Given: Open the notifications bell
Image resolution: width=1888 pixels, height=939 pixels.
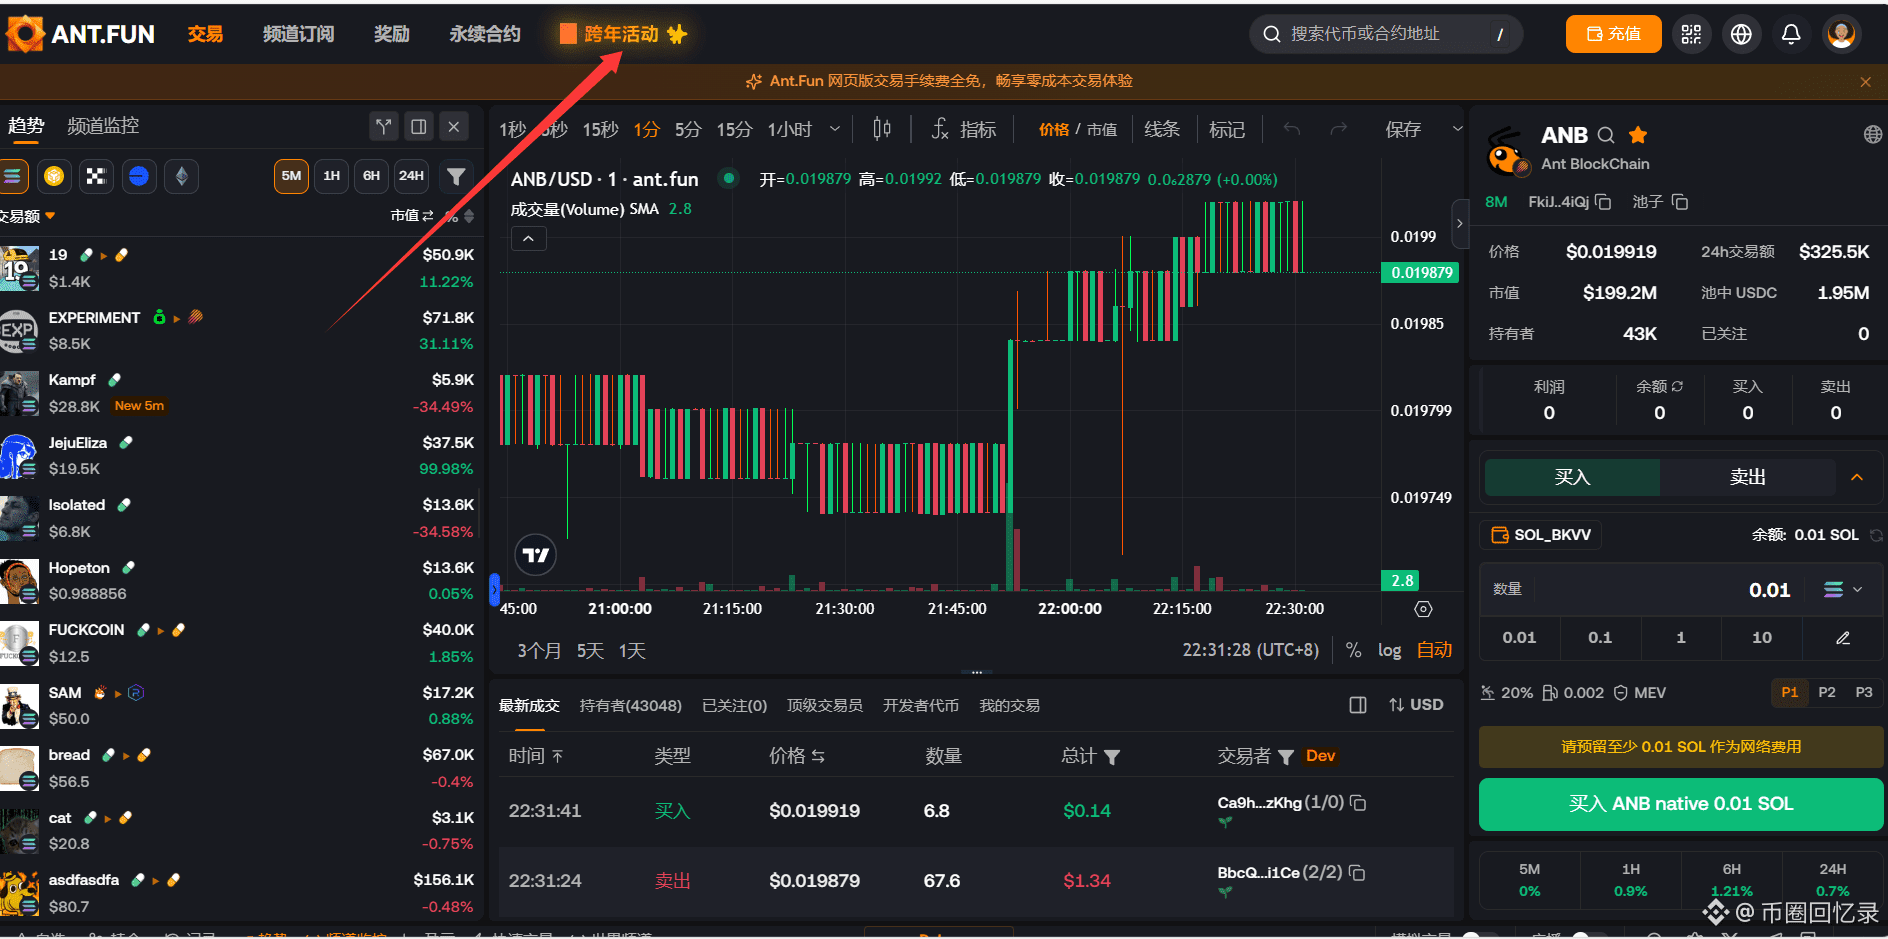Looking at the screenshot, I should [x=1791, y=34].
